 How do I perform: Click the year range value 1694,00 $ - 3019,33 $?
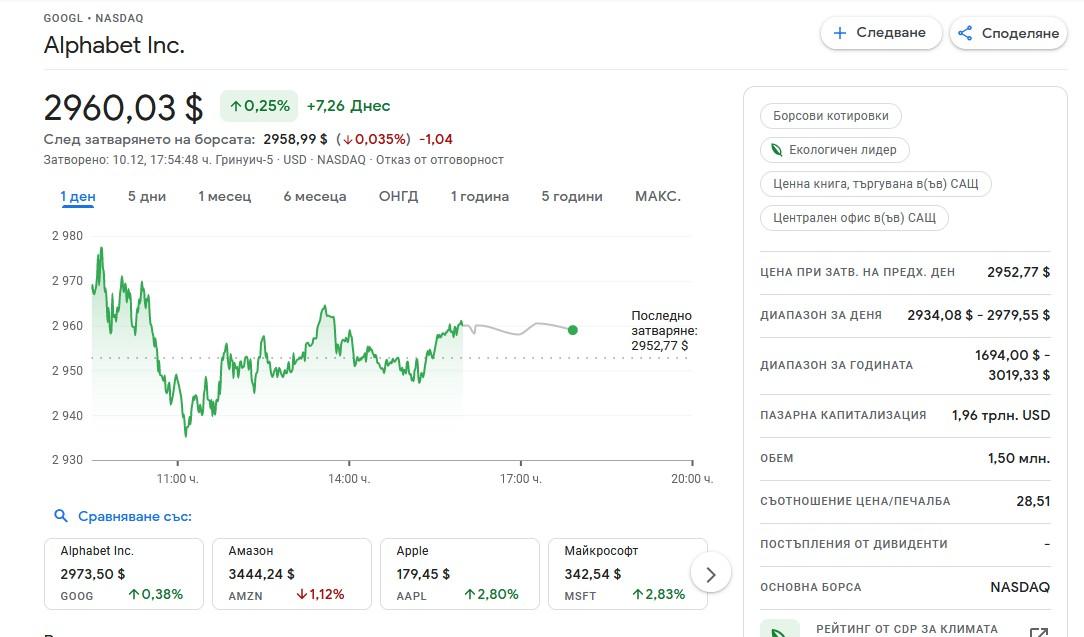click(x=1012, y=364)
